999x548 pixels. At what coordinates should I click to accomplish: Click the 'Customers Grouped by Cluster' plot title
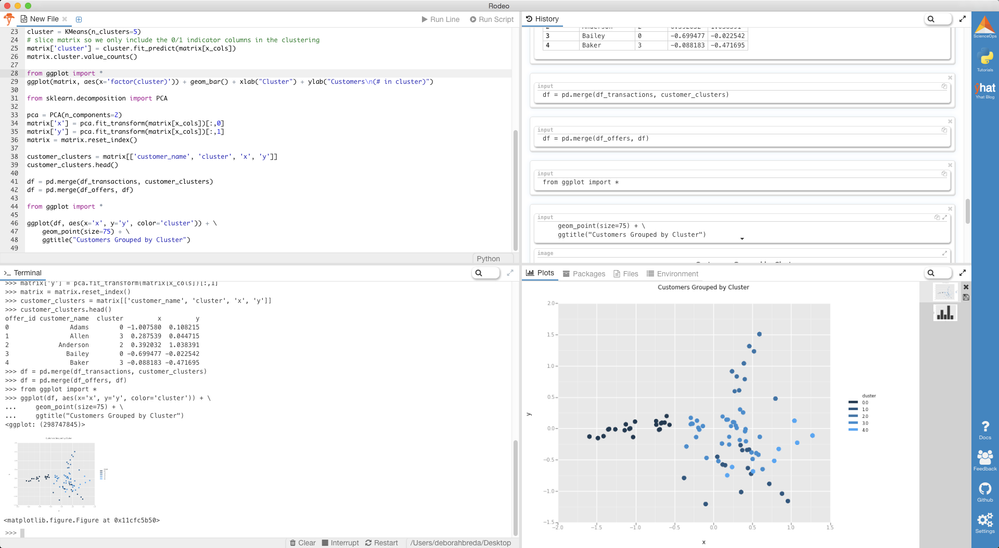tap(703, 287)
